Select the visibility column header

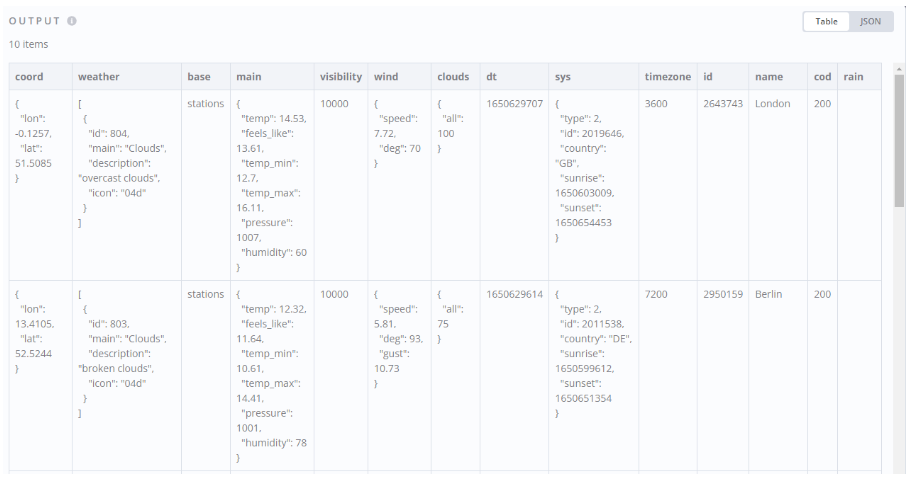click(x=340, y=76)
